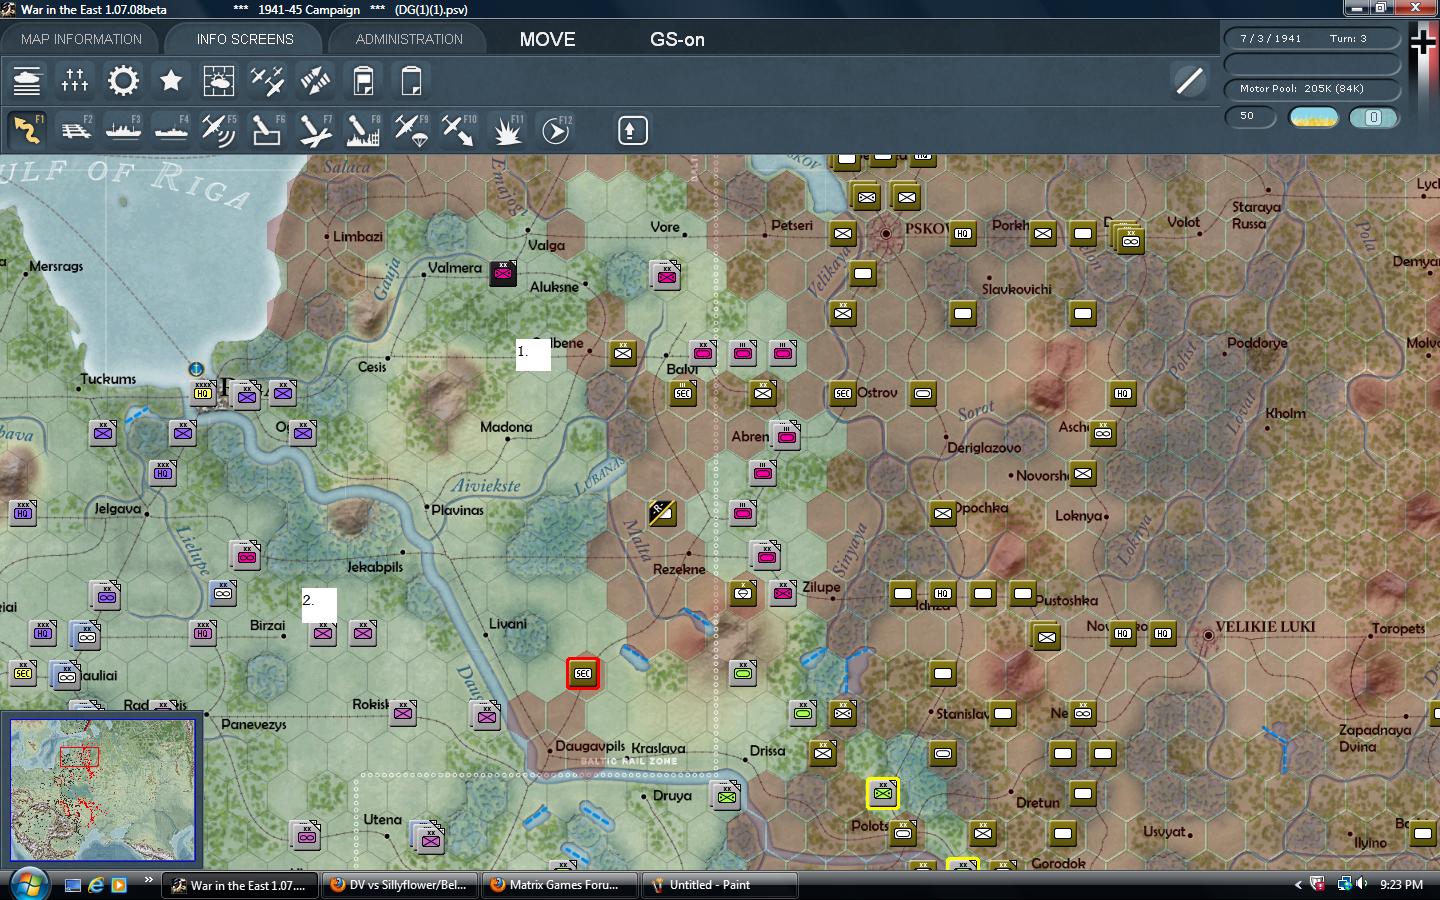Click the up-arrow box toolbar button
The image size is (1440, 900).
tap(633, 130)
